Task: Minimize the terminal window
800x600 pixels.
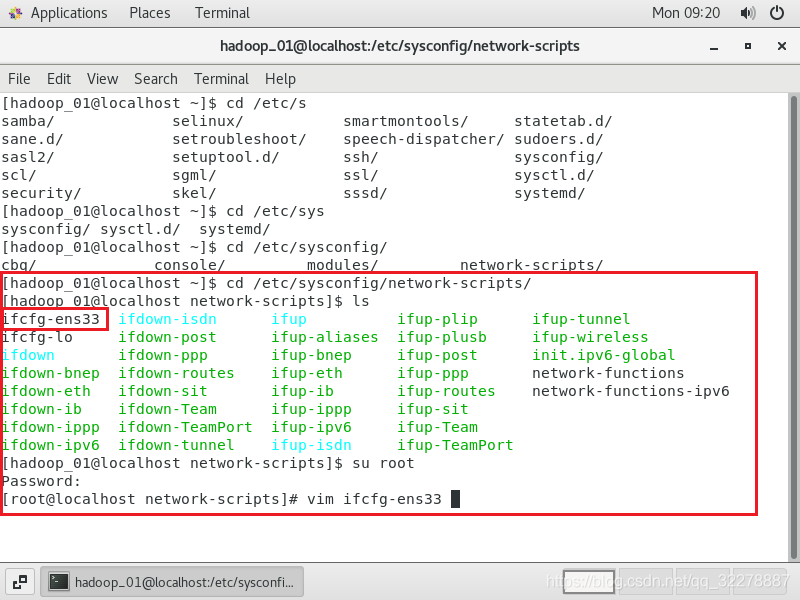Action: [x=714, y=47]
